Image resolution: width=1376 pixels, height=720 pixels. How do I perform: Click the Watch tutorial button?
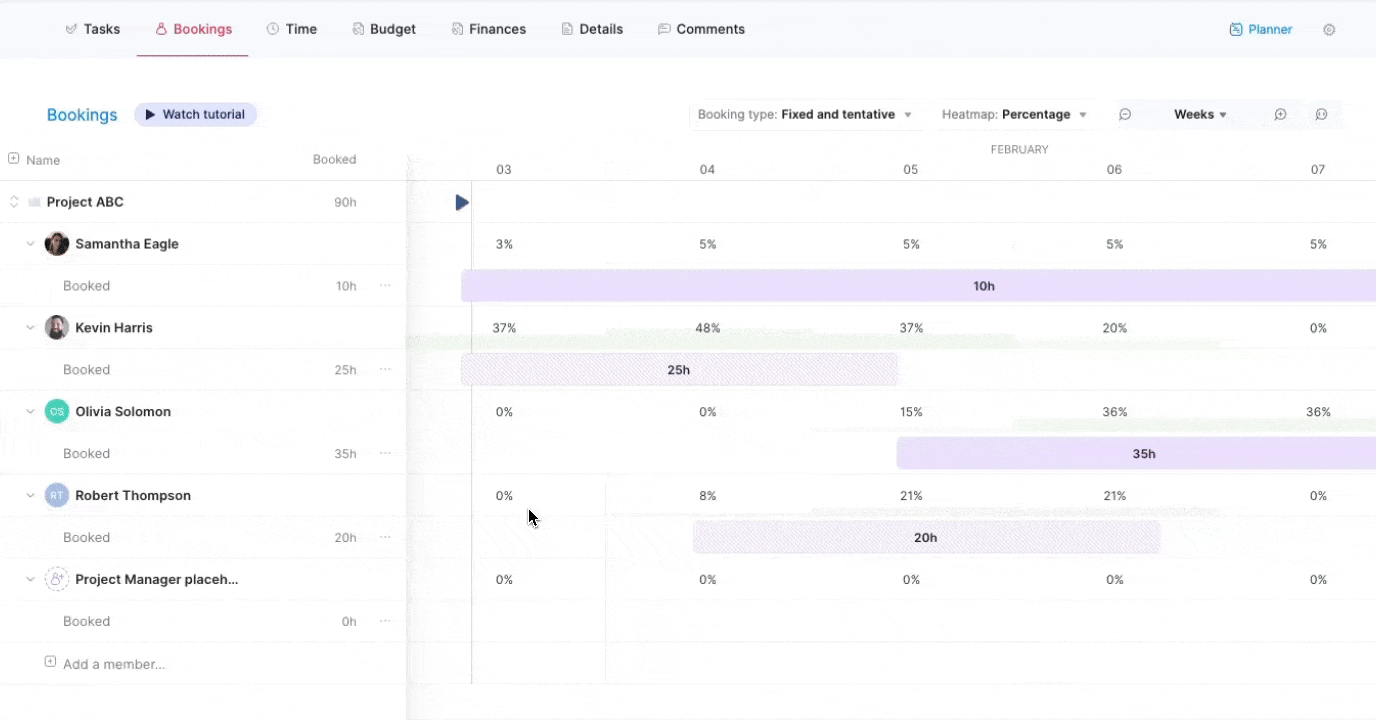pos(195,115)
